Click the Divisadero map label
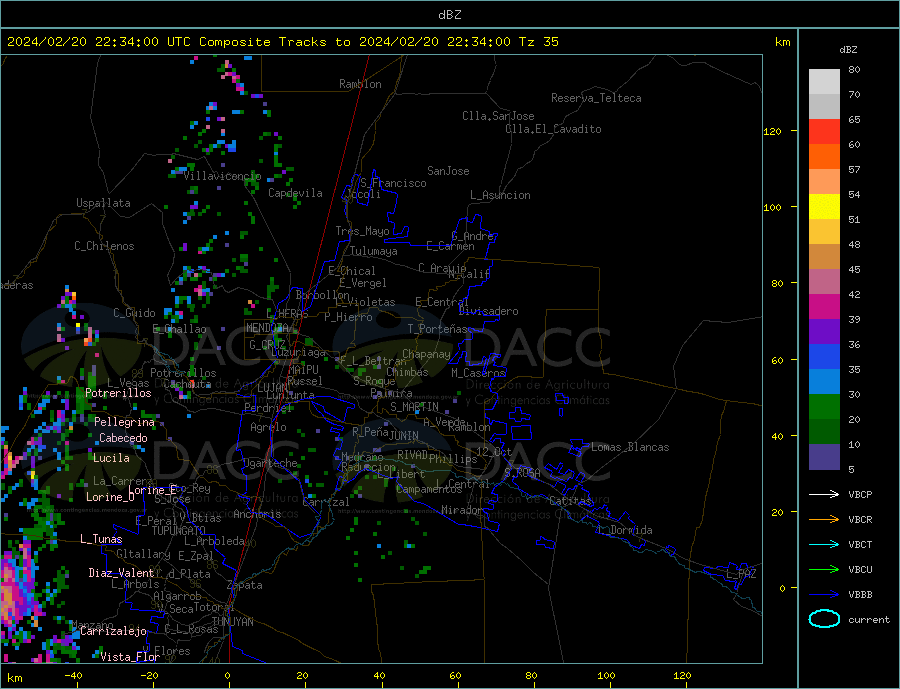Viewport: 900px width, 689px height. point(488,311)
